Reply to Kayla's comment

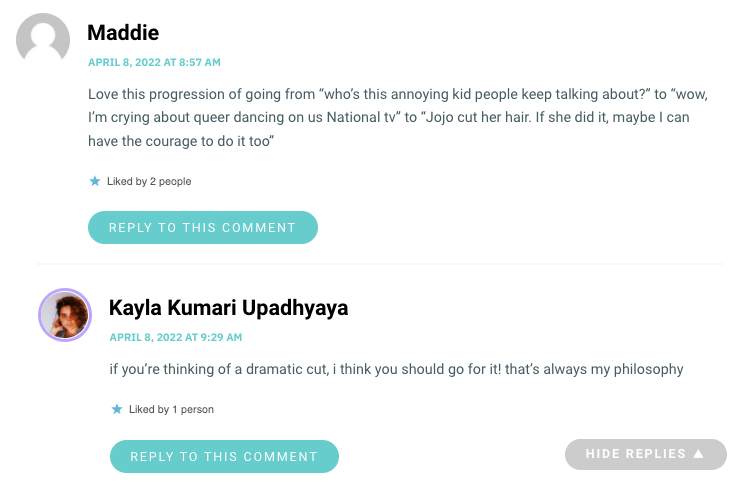pyautogui.click(x=224, y=456)
